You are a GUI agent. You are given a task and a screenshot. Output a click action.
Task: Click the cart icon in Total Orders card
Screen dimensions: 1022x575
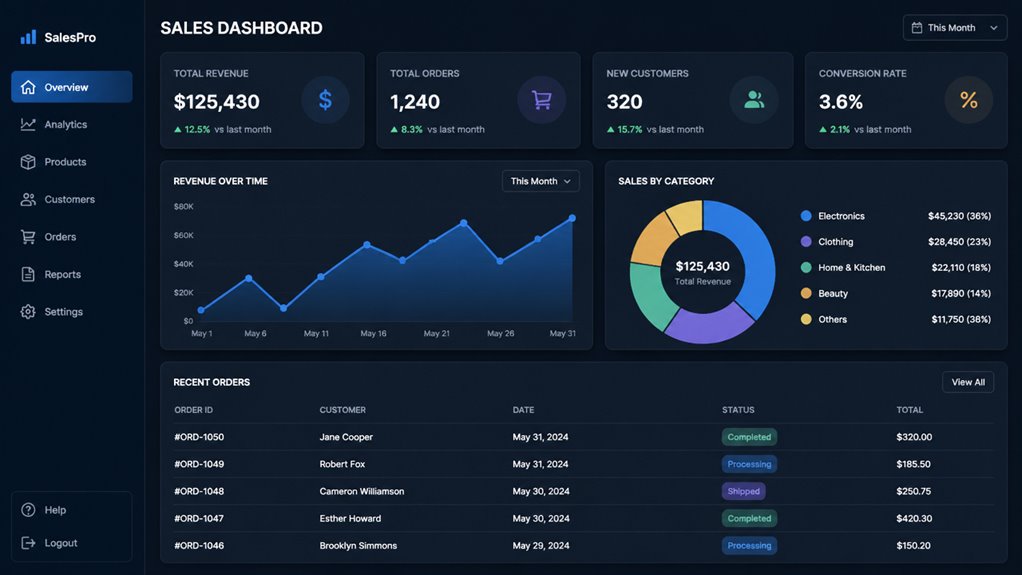tap(542, 100)
